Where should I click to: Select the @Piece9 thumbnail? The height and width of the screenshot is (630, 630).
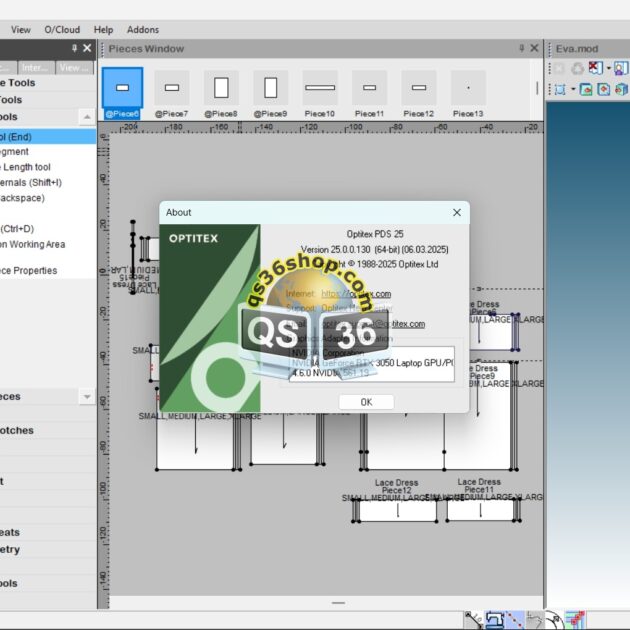coord(270,93)
